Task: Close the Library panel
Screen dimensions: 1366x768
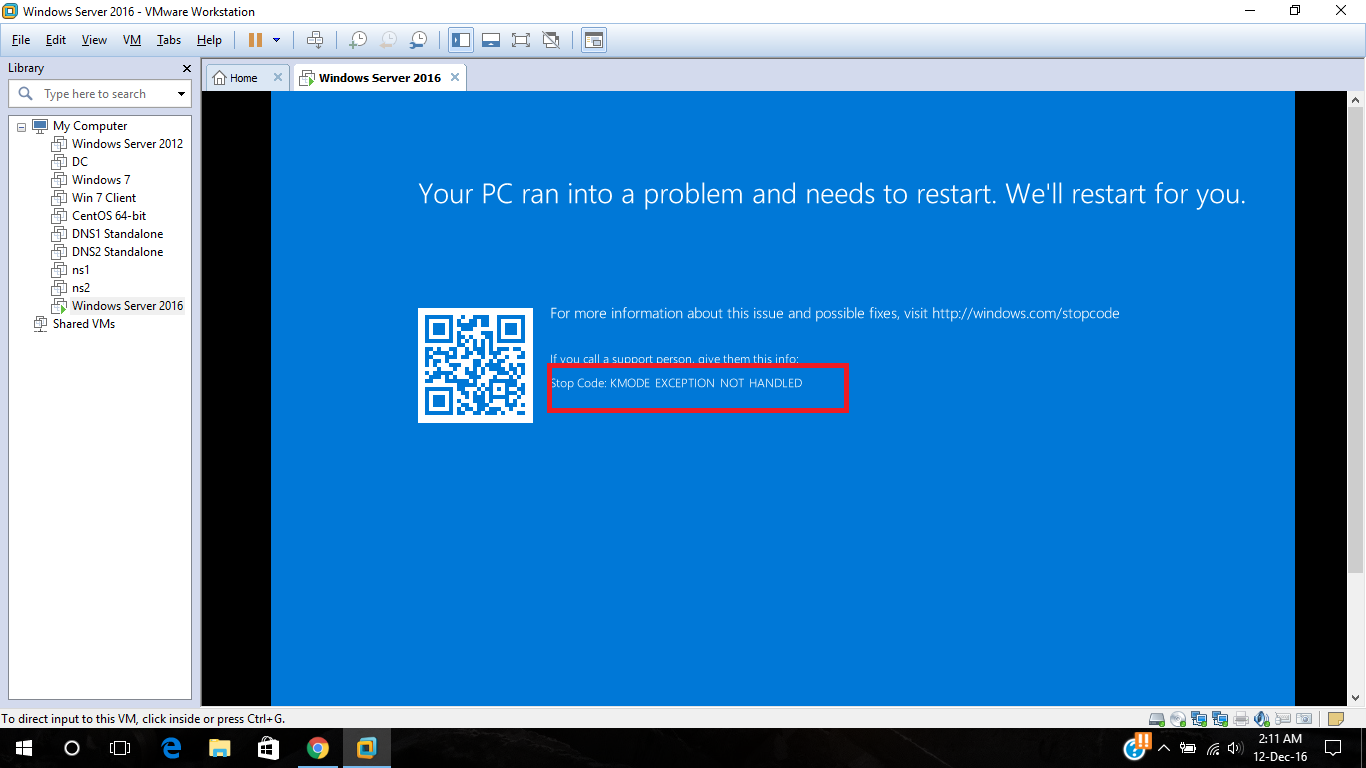Action: 186,68
